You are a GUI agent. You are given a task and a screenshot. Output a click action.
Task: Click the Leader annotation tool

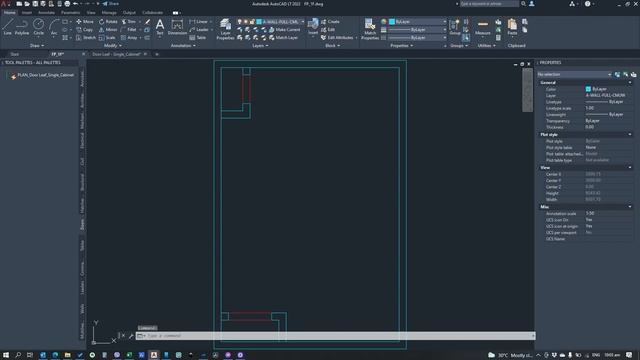[x=199, y=30]
